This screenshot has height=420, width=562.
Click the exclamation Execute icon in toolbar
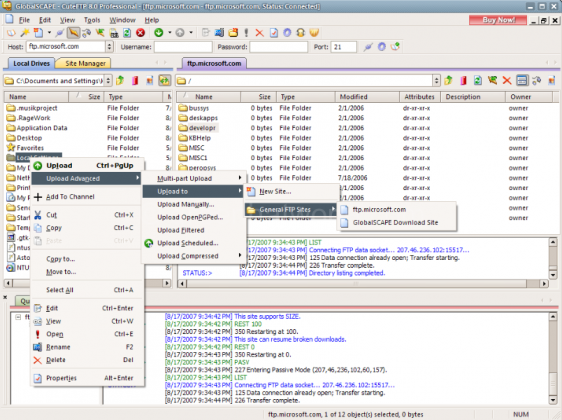246,33
